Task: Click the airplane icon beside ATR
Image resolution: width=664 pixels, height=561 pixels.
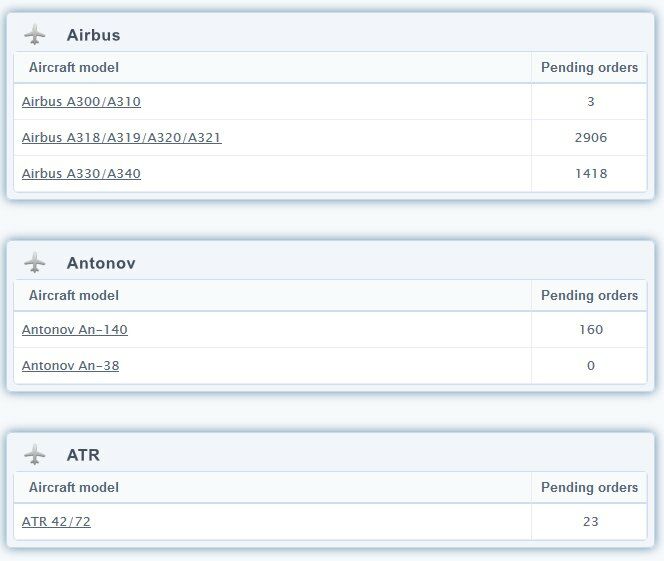Action: tap(35, 455)
